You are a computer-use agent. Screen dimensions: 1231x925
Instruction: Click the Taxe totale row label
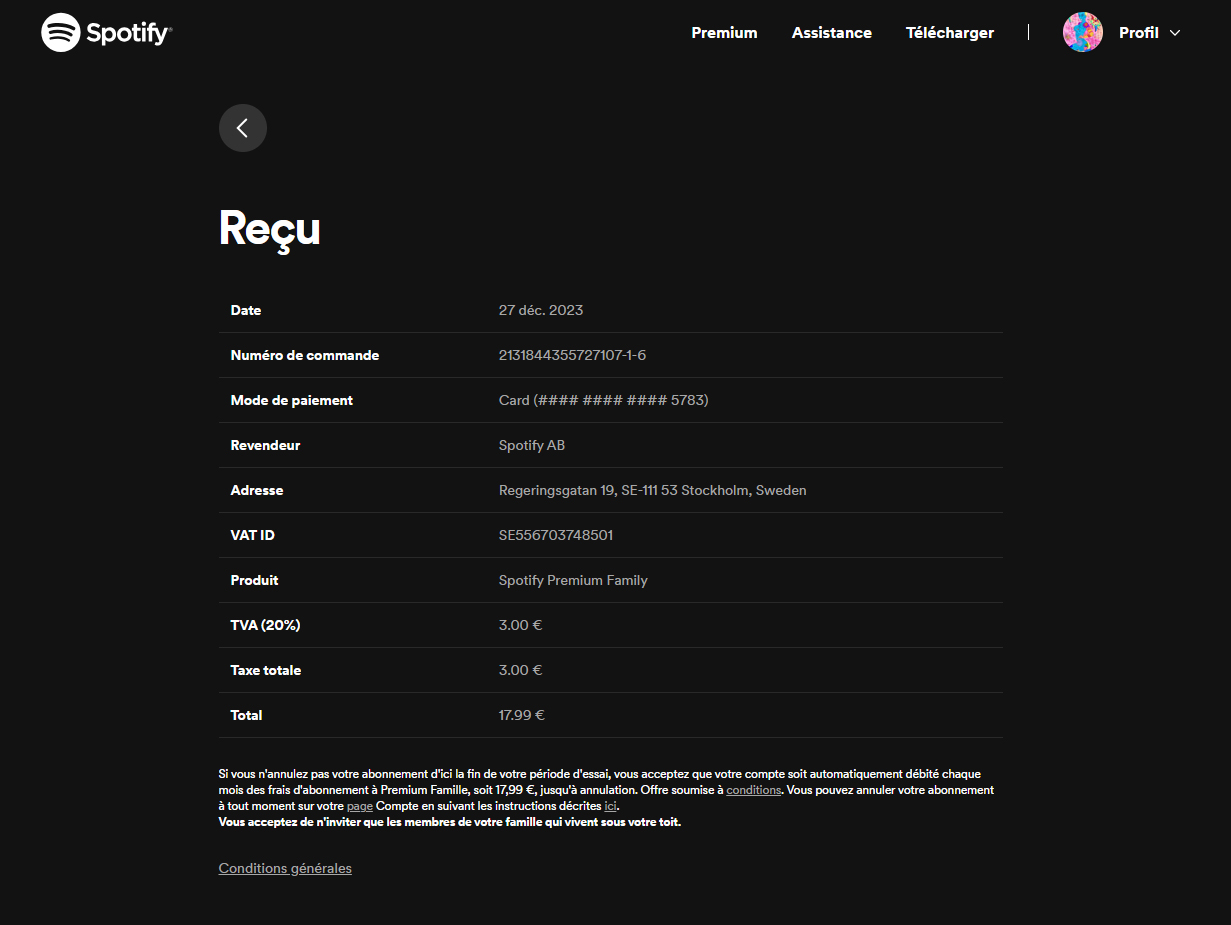[266, 670]
